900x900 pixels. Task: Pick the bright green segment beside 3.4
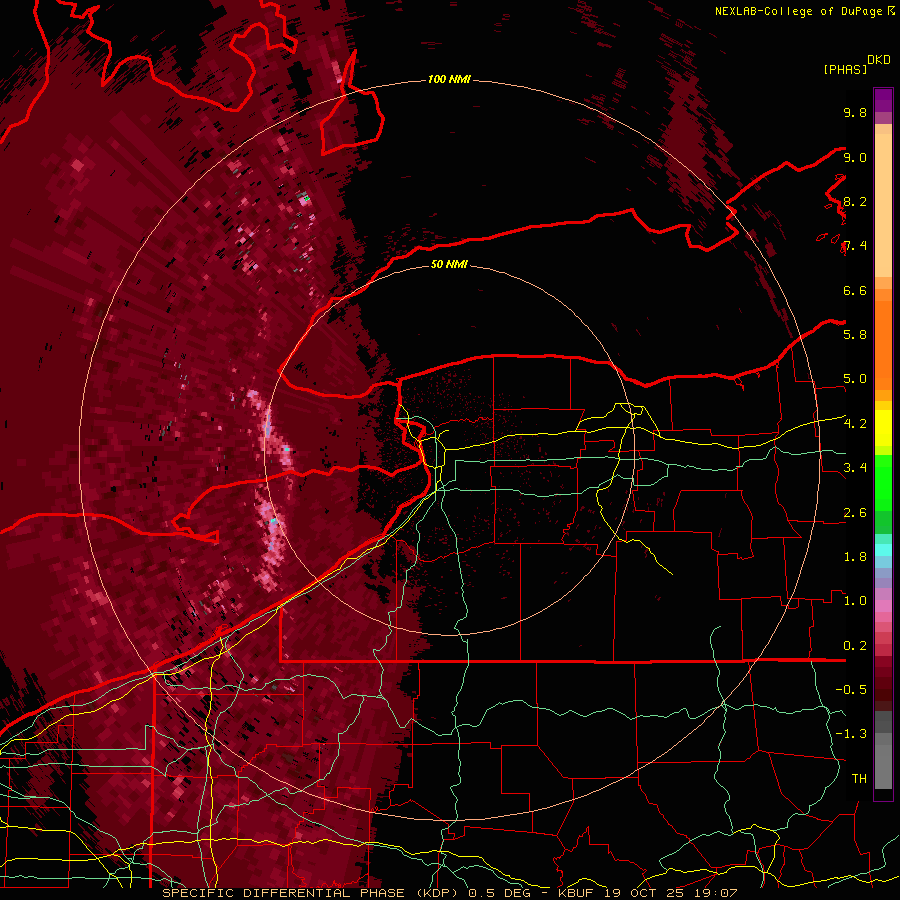click(883, 482)
